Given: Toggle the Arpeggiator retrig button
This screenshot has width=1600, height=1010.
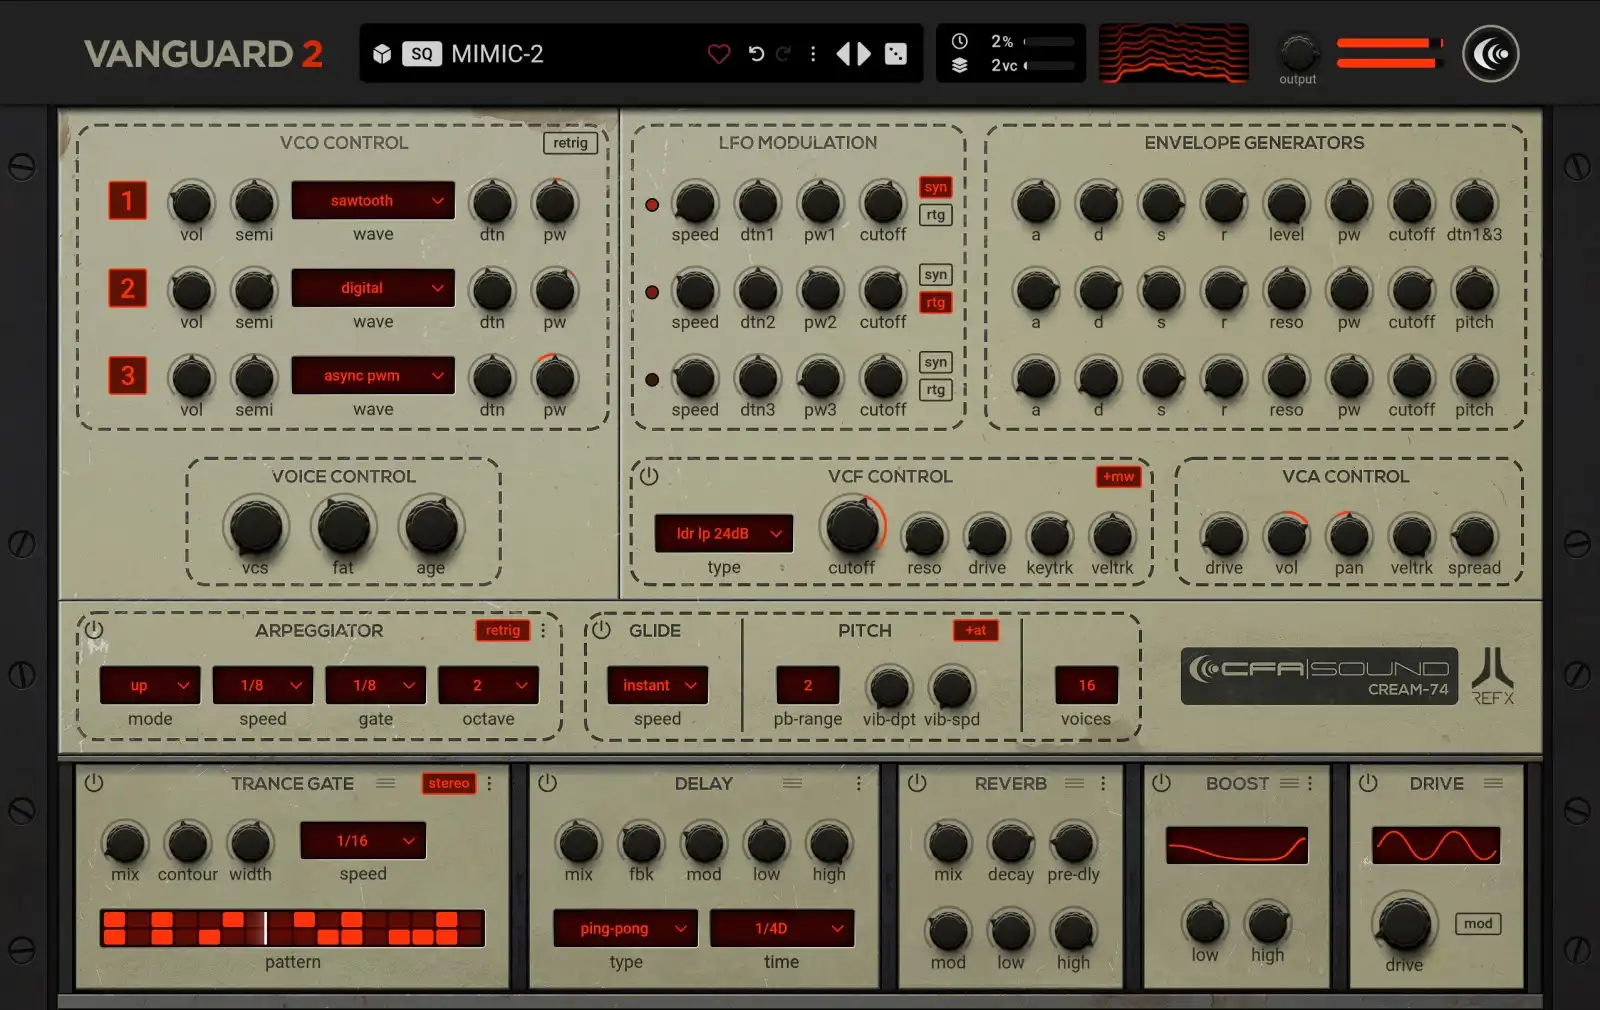Looking at the screenshot, I should [502, 630].
